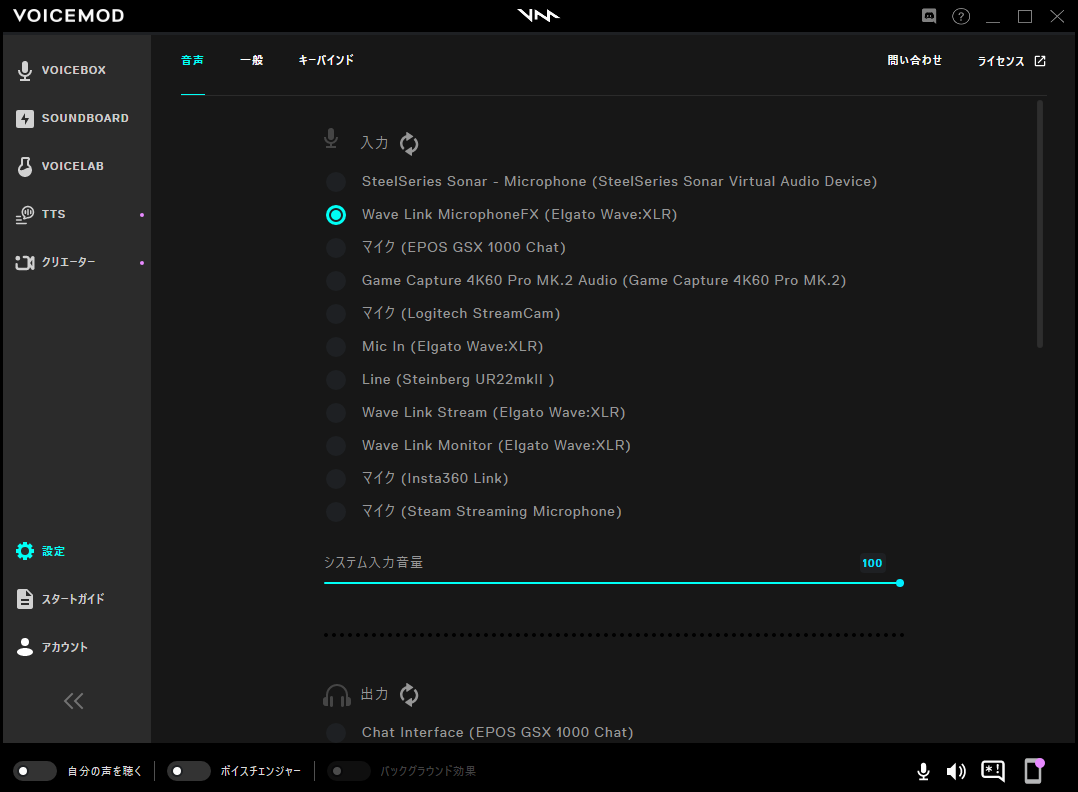
Task: Click the Voicemod VM logo
Action: click(x=538, y=15)
